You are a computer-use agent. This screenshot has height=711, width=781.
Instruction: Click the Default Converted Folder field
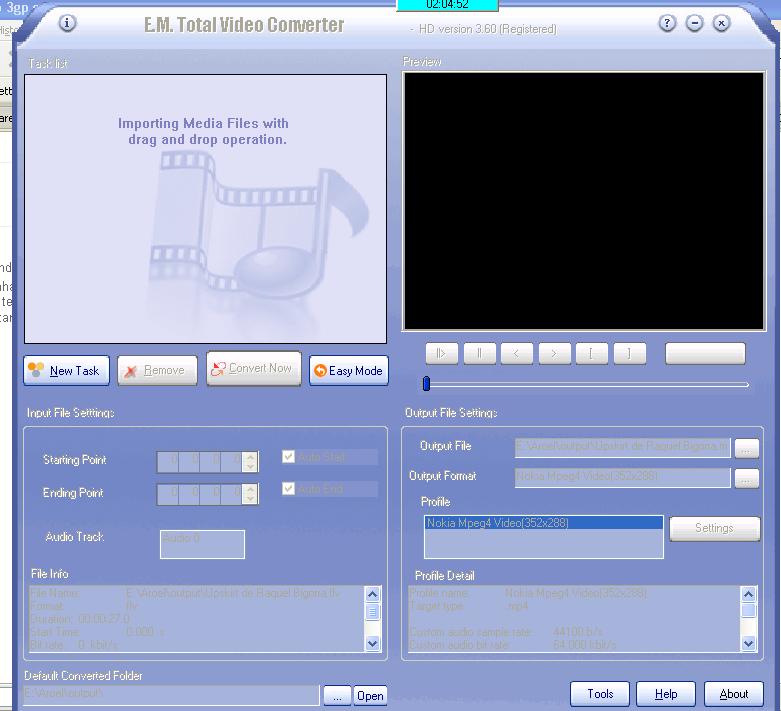click(x=171, y=695)
